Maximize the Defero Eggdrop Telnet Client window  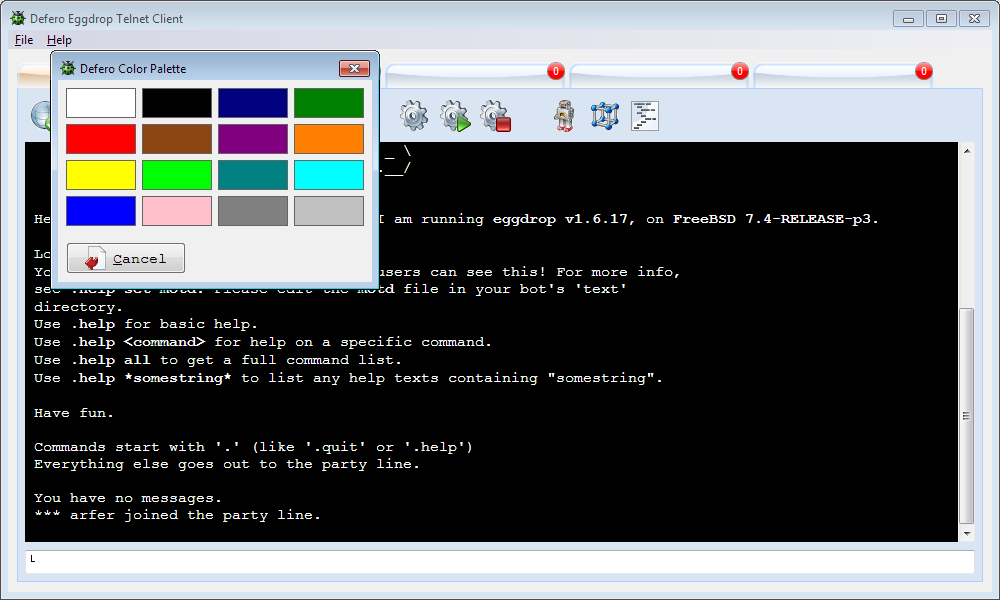coord(941,18)
